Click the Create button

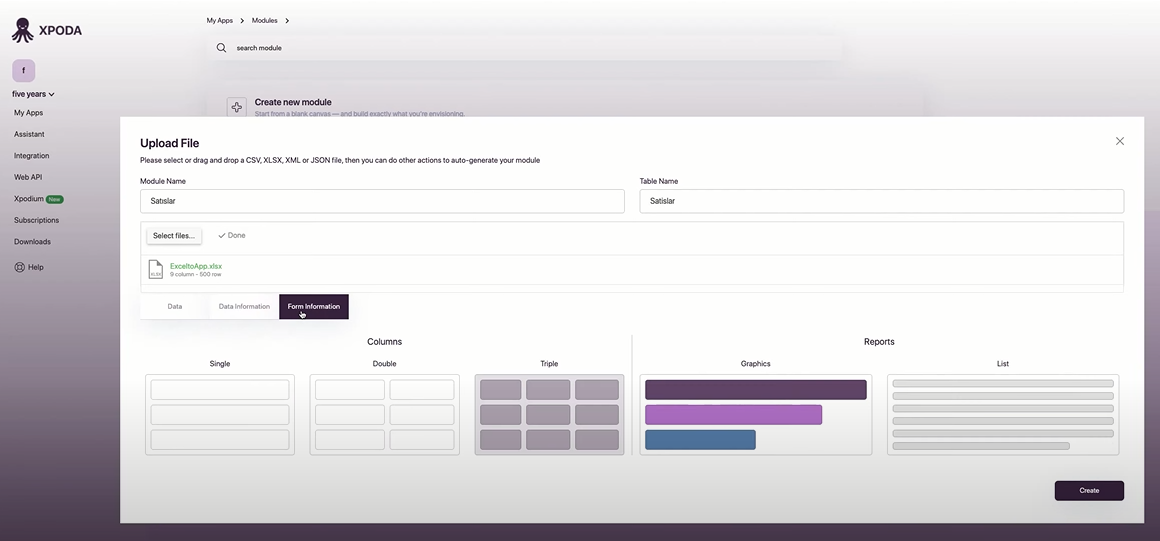pyautogui.click(x=1089, y=491)
